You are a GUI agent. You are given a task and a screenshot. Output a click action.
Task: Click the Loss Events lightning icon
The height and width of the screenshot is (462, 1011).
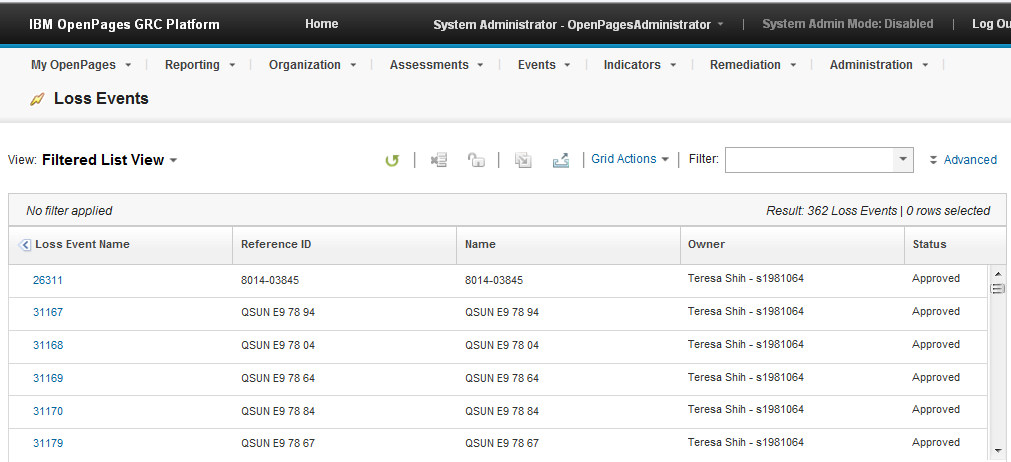click(38, 99)
